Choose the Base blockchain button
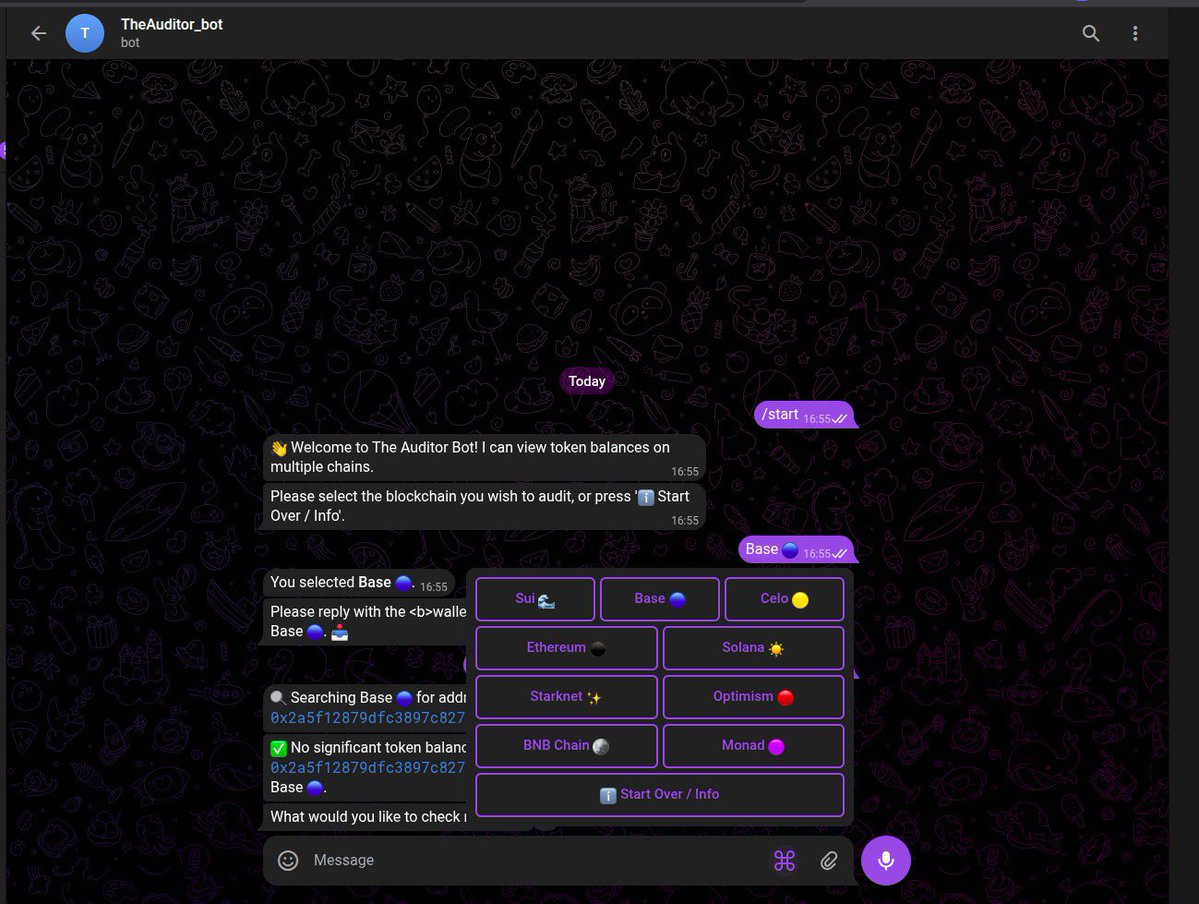The image size is (1199, 904). (660, 599)
